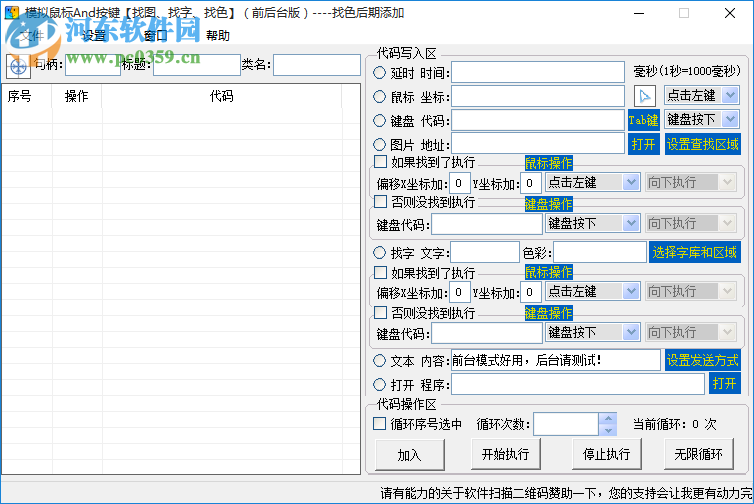Viewport: 754px width, 504px height.
Task: Click the blue 鼠标操作 label in find-text section
Action: 549,272
